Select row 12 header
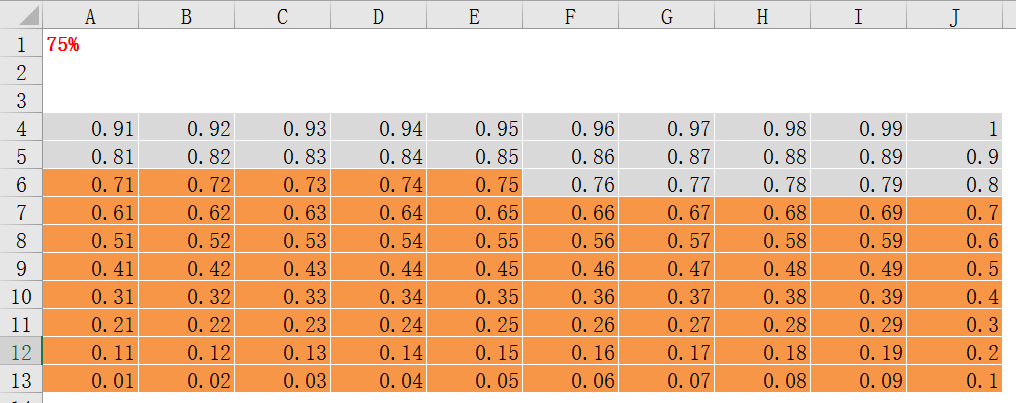1016x403 pixels. (x=21, y=352)
